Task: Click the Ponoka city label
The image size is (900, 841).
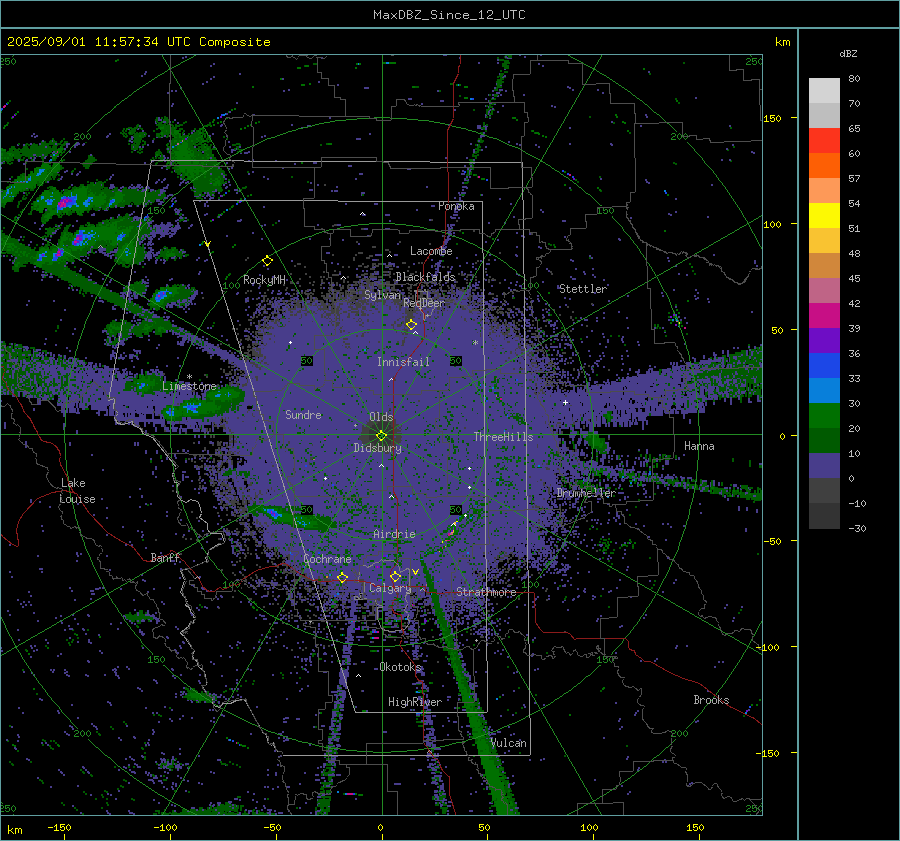Action: point(456,206)
